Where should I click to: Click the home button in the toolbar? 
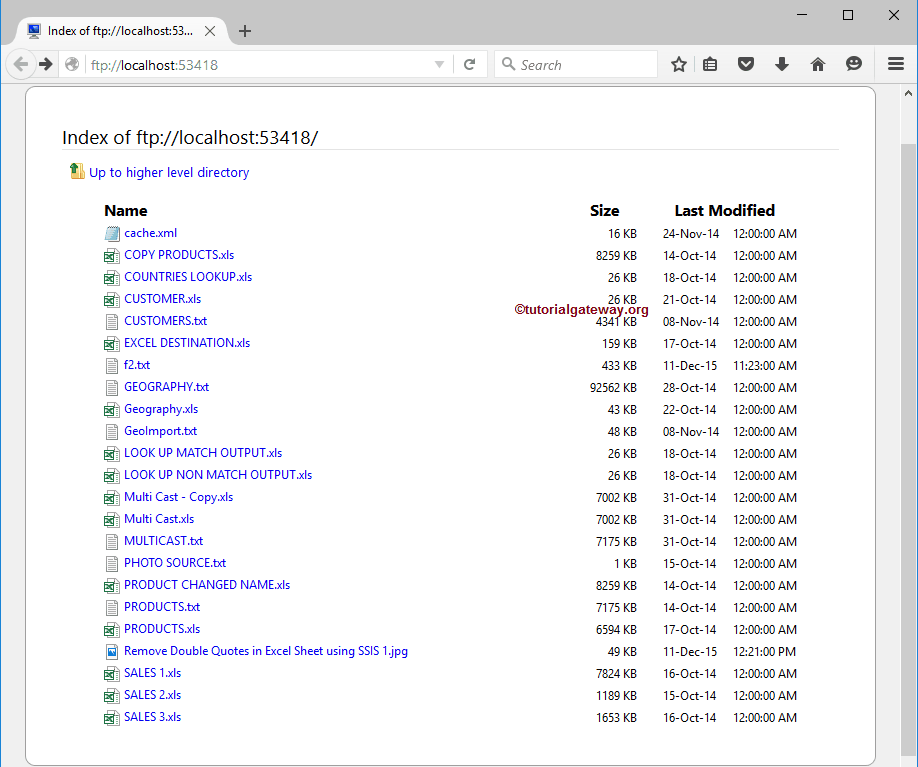click(x=818, y=63)
